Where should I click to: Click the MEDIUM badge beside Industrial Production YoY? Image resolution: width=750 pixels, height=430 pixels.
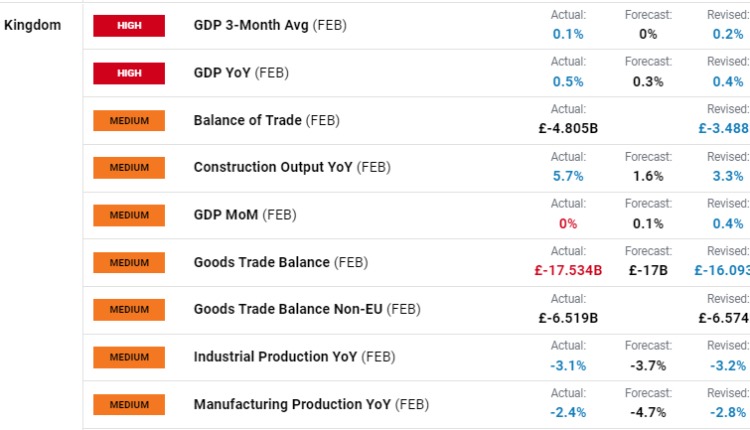click(x=129, y=357)
